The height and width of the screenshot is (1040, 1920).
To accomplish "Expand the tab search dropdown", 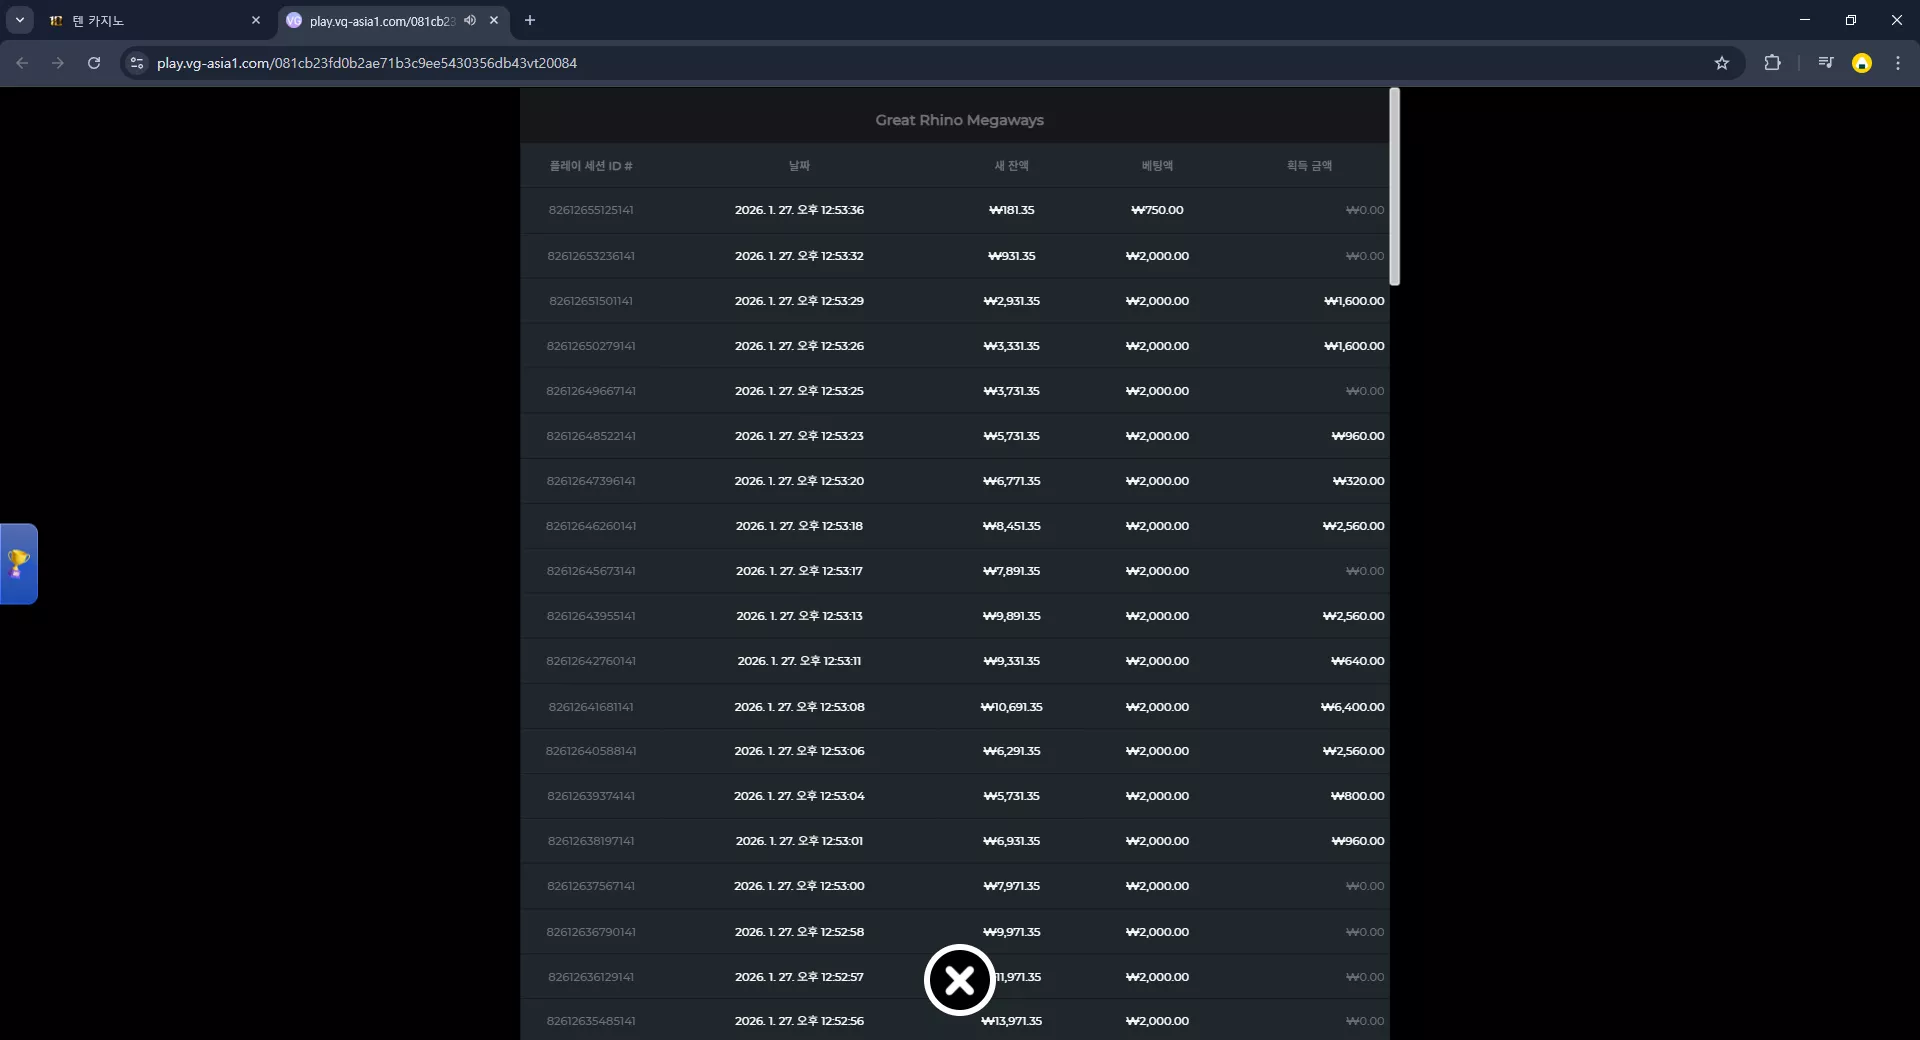I will (x=20, y=20).
